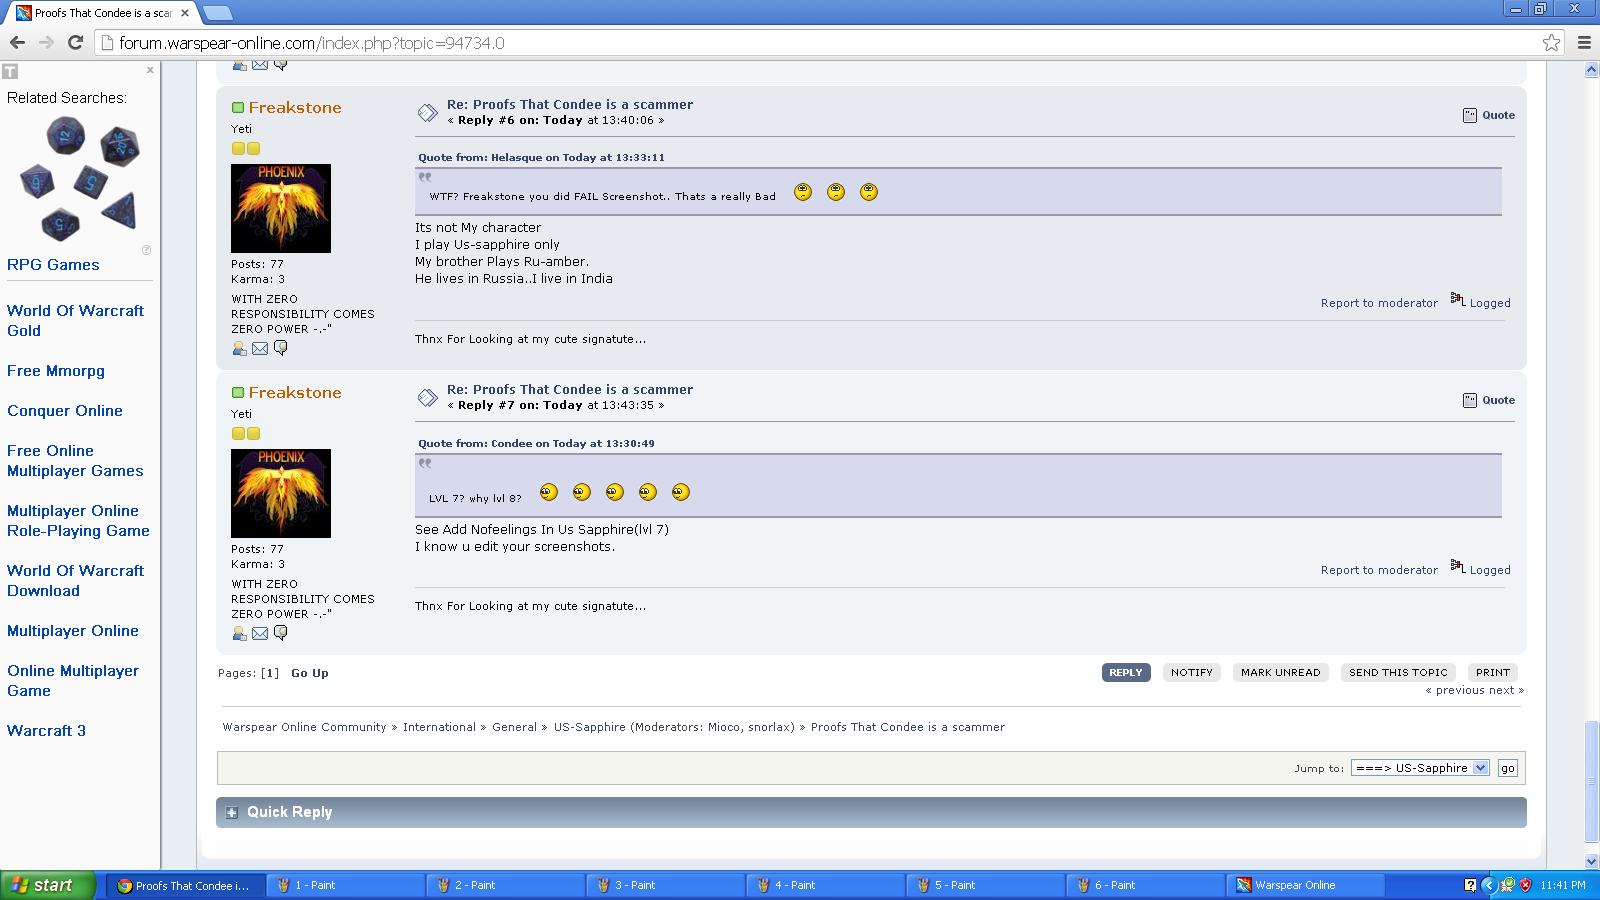View profile icon in Reply #6 post
The height and width of the screenshot is (900, 1600).
[x=239, y=348]
